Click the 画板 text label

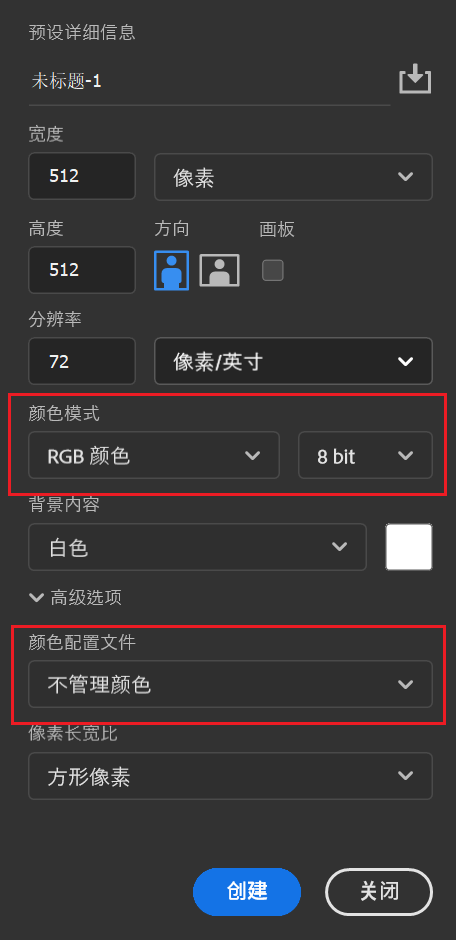click(277, 229)
